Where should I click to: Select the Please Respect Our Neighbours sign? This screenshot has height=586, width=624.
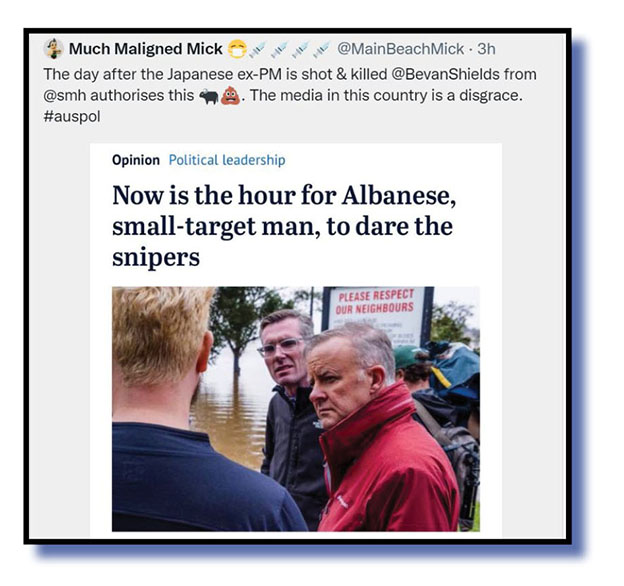click(376, 315)
